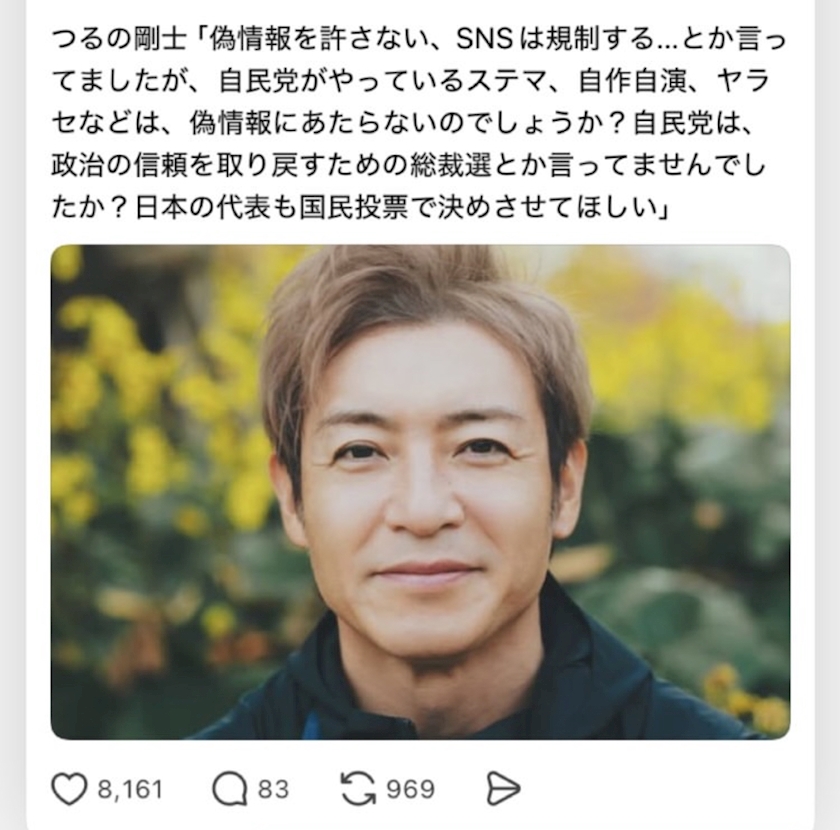Open replies via the speech bubble icon
This screenshot has height=830, width=840.
(x=230, y=789)
